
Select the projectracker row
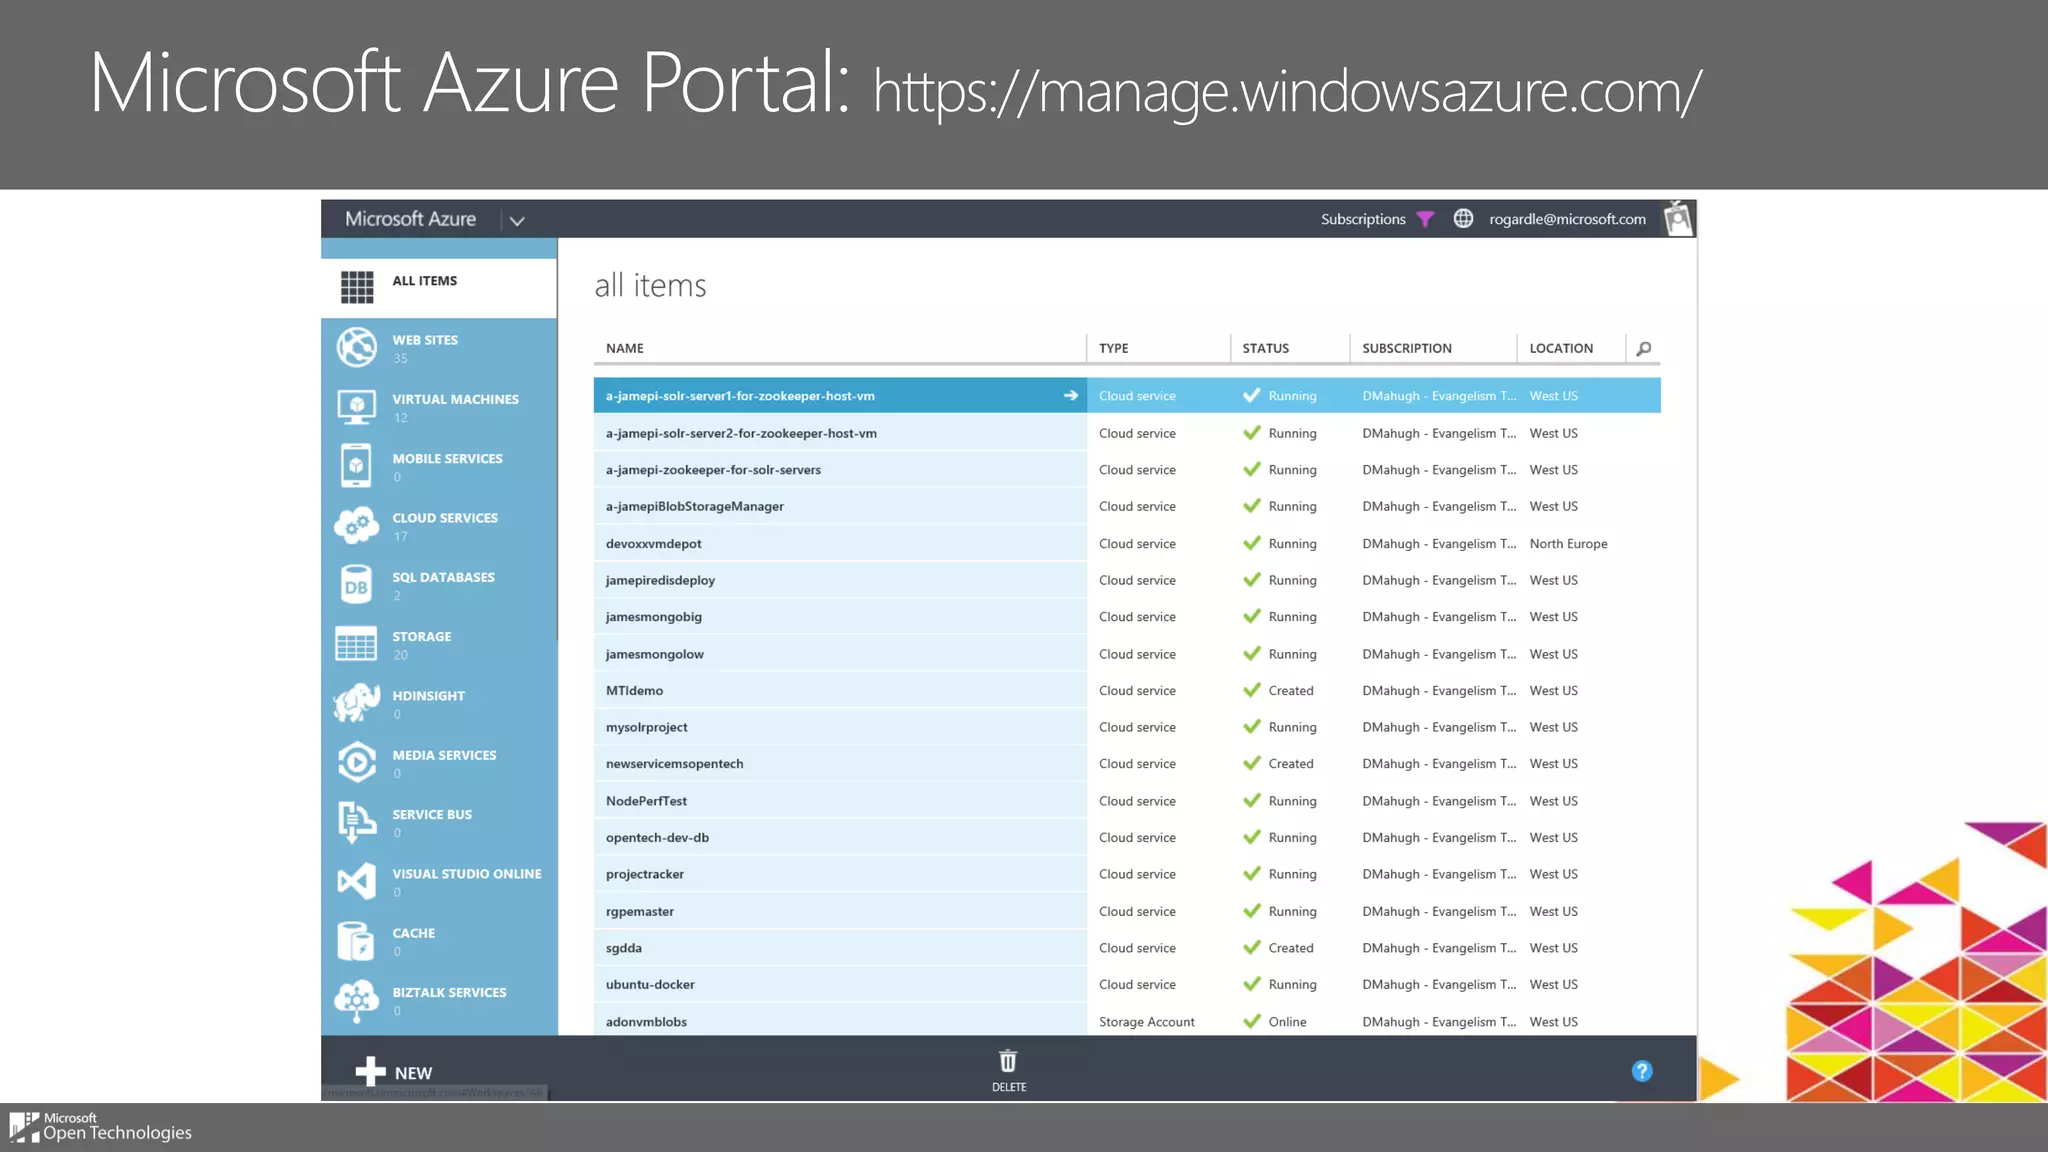click(x=1127, y=874)
